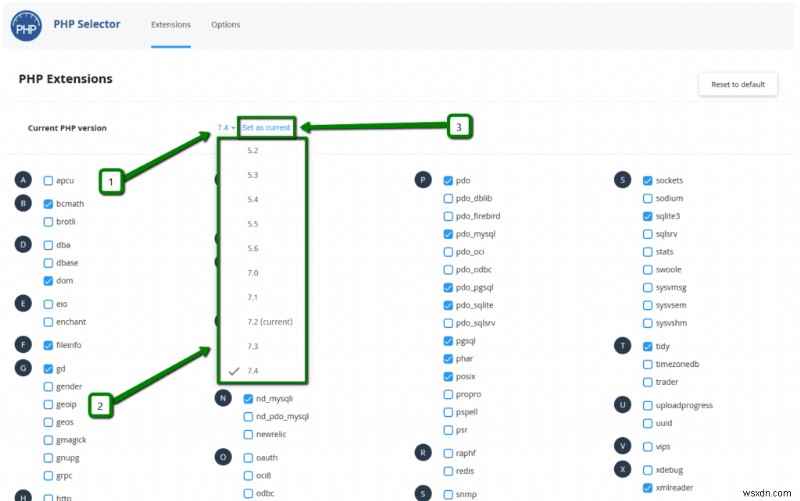Enable the apcu extension checkbox
Screen dimensions: 800x501
pos(48,181)
